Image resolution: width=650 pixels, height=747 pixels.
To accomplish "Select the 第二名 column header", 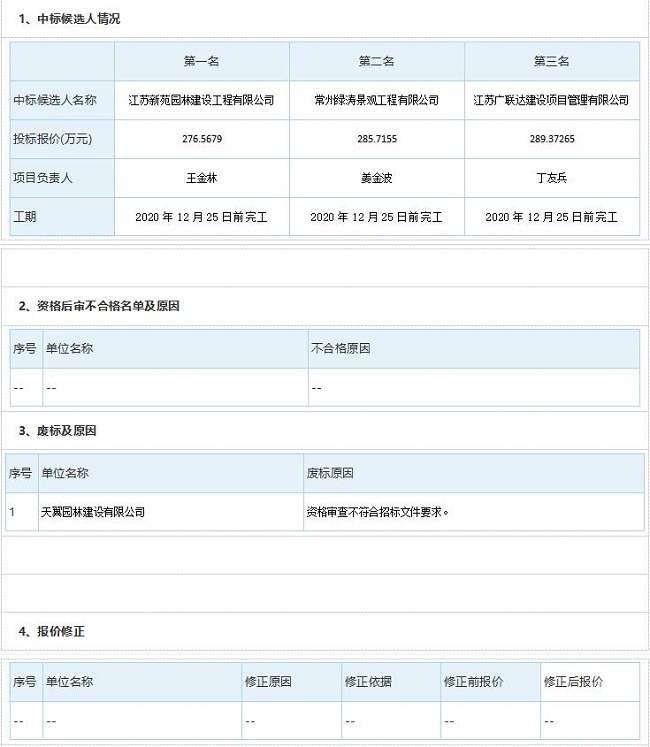I will tap(376, 61).
